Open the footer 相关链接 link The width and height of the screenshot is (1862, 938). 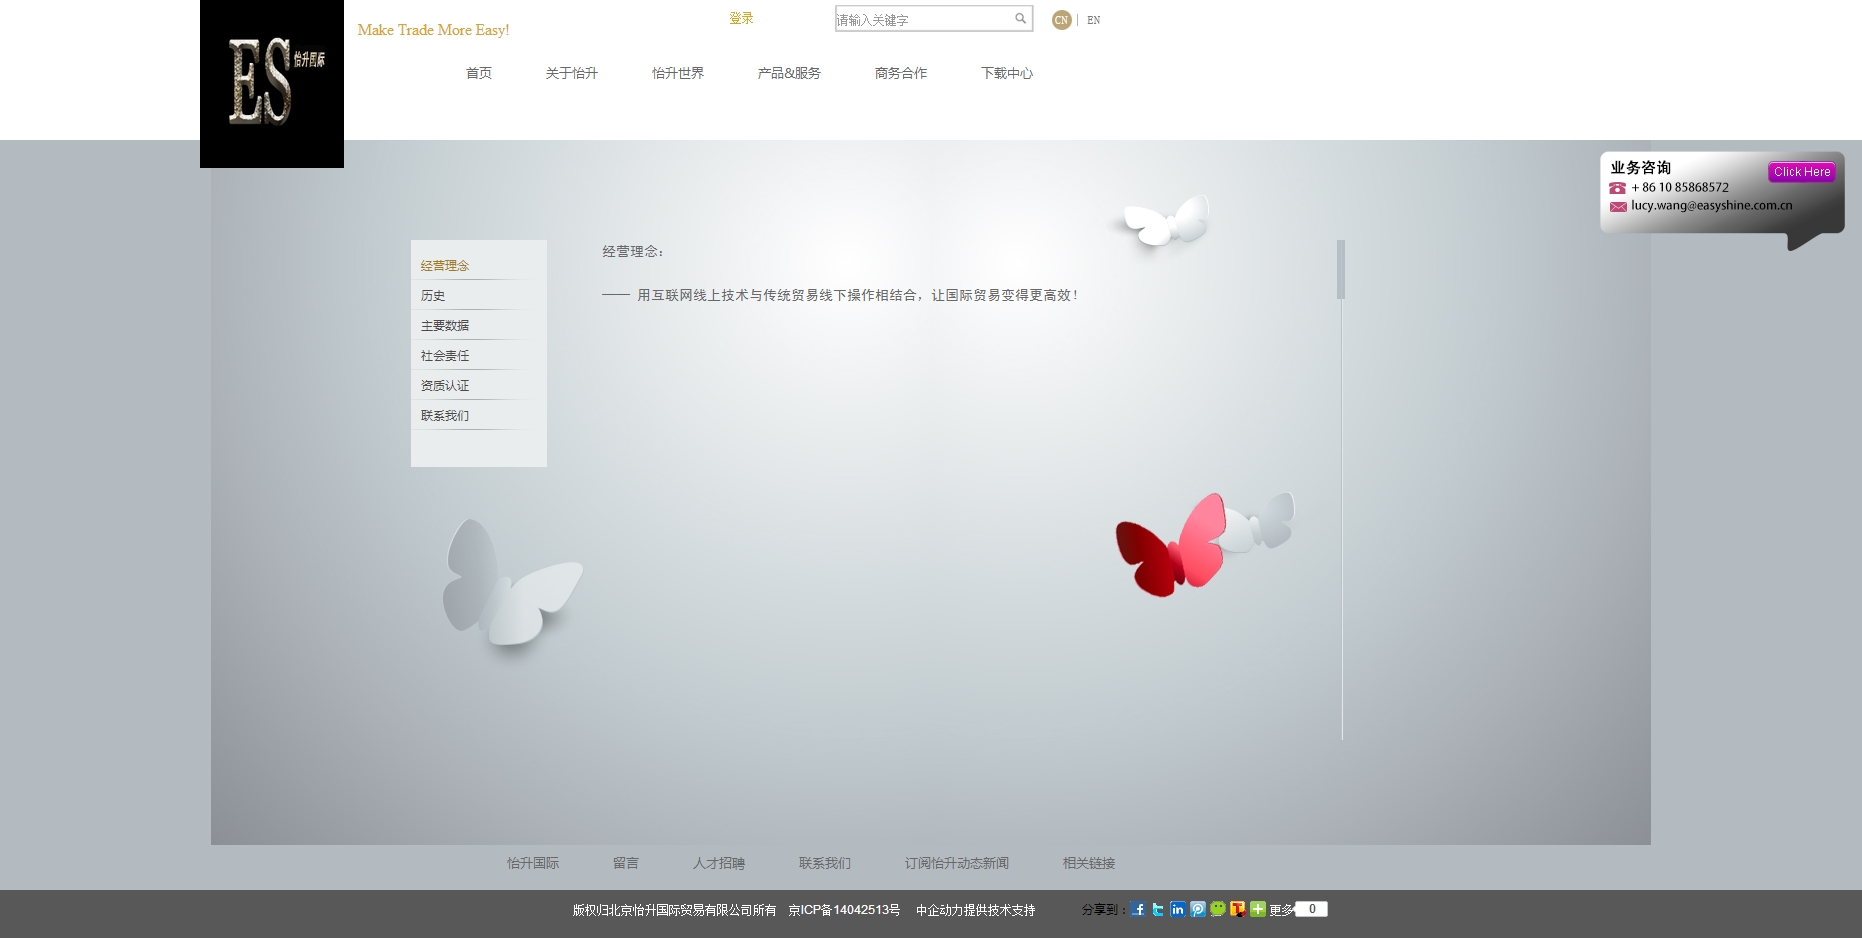click(1089, 863)
